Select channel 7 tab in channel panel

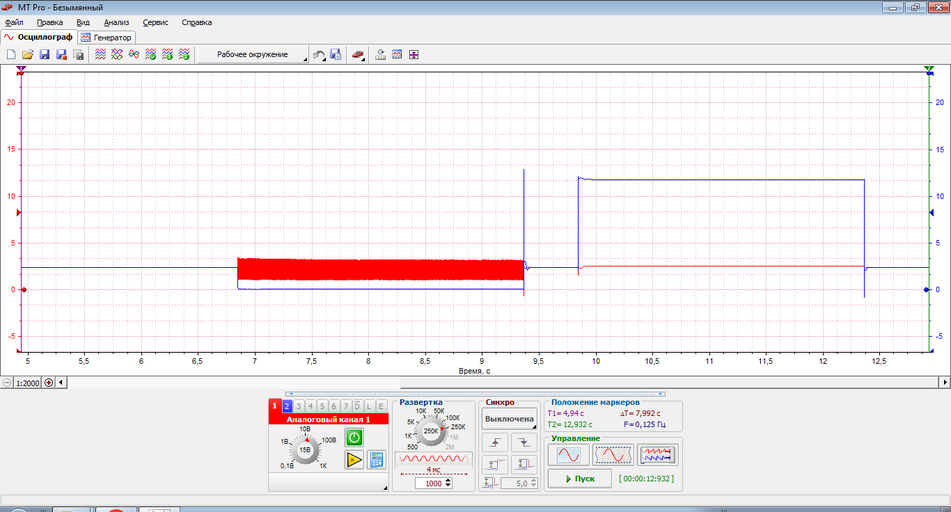pyautogui.click(x=346, y=406)
